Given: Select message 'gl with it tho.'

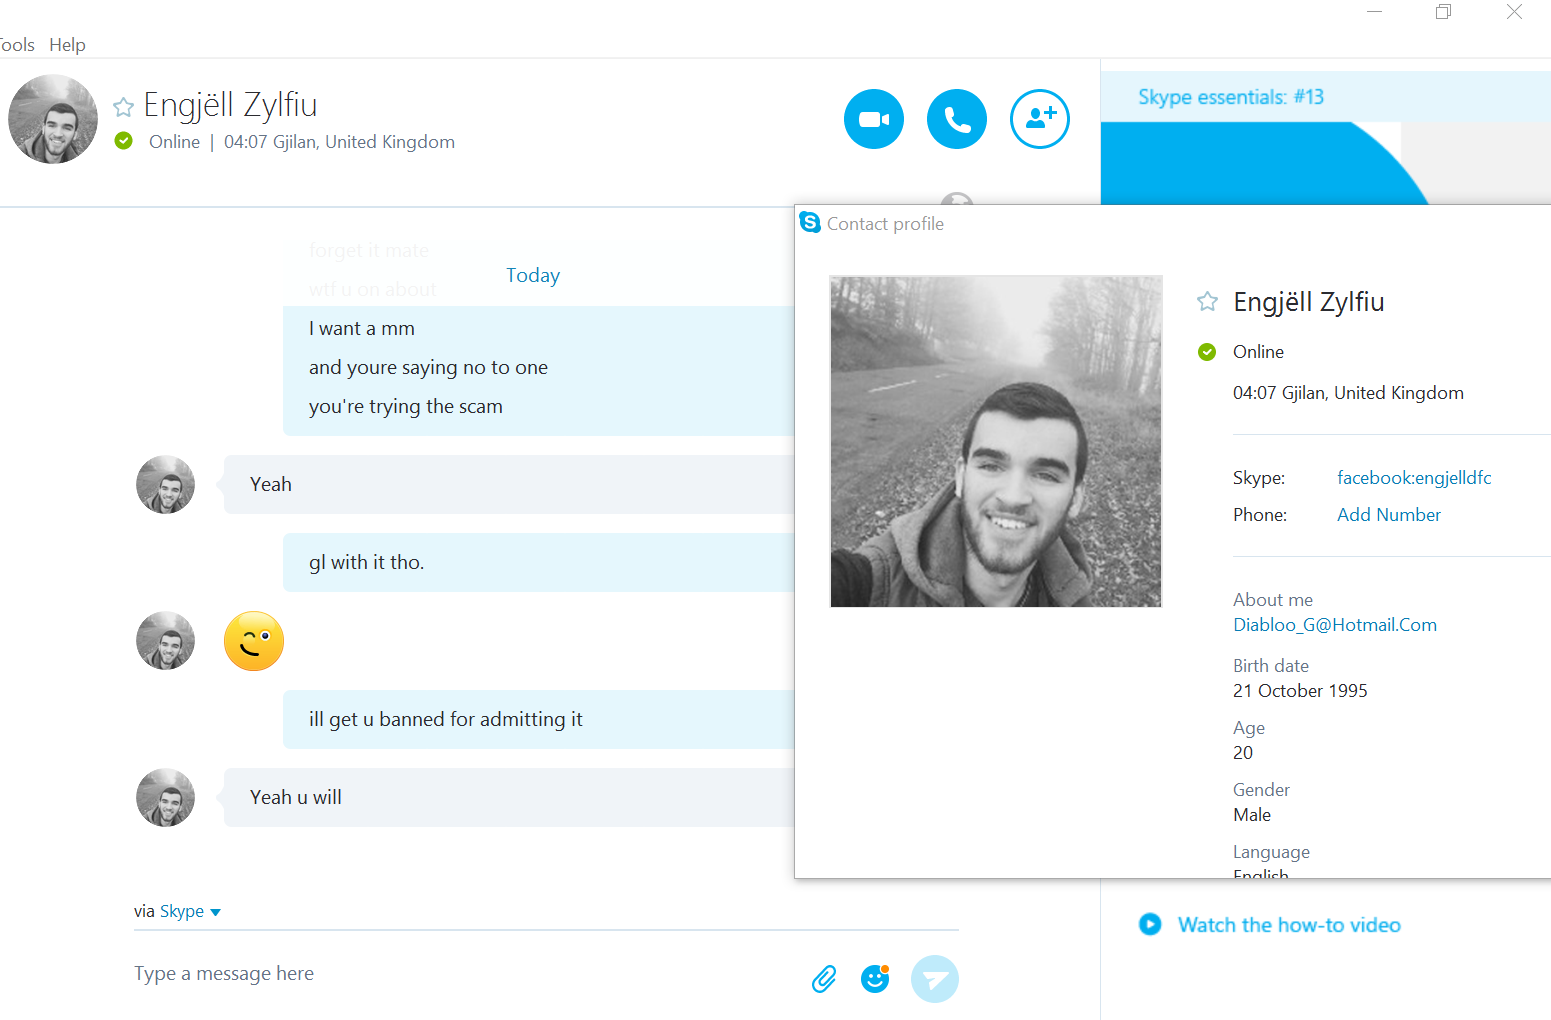Looking at the screenshot, I should tap(366, 562).
